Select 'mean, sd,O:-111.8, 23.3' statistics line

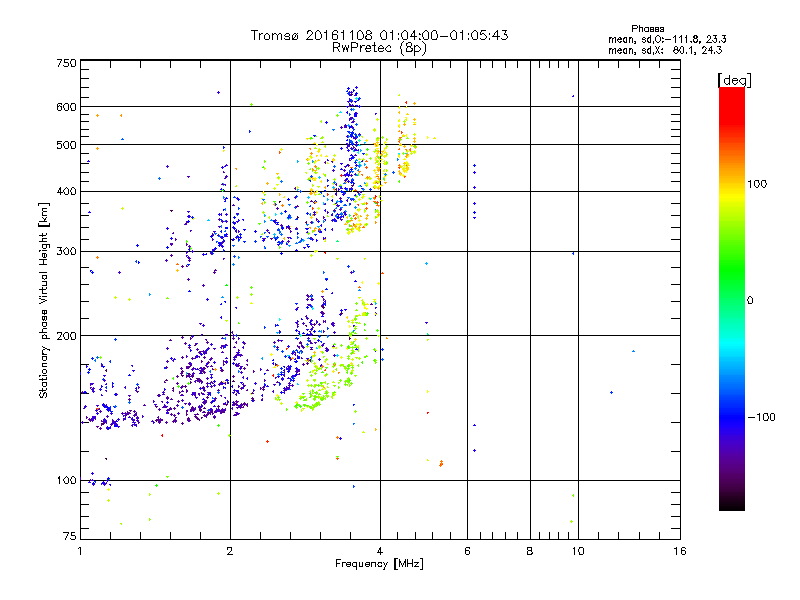[x=667, y=39]
